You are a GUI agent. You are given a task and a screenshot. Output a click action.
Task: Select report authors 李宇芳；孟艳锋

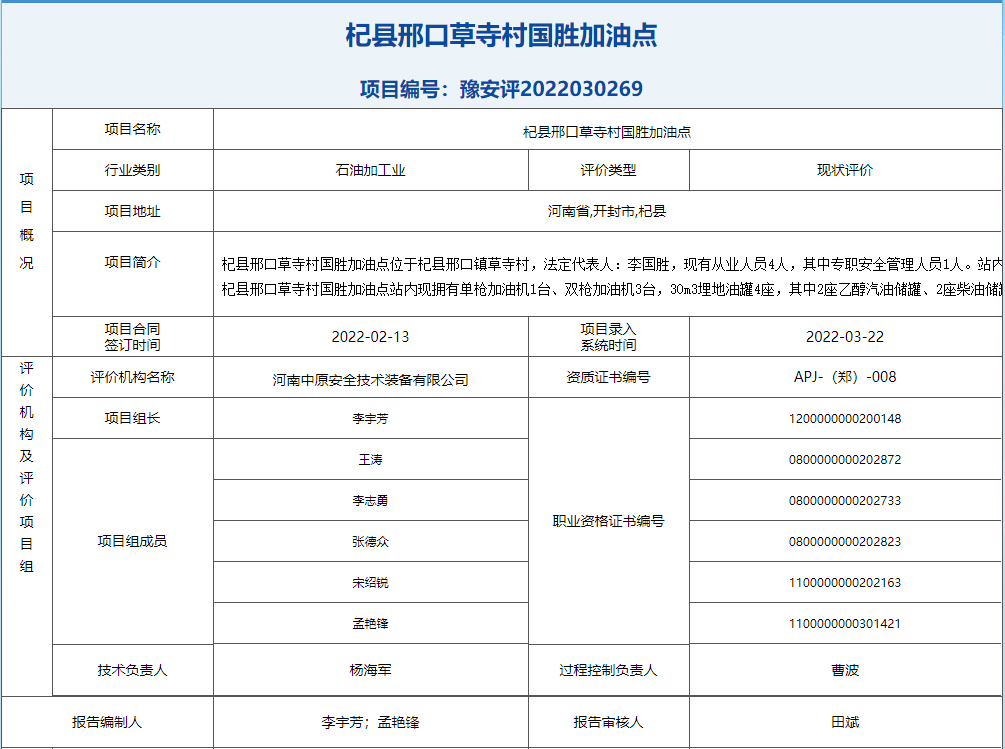pyautogui.click(x=370, y=723)
